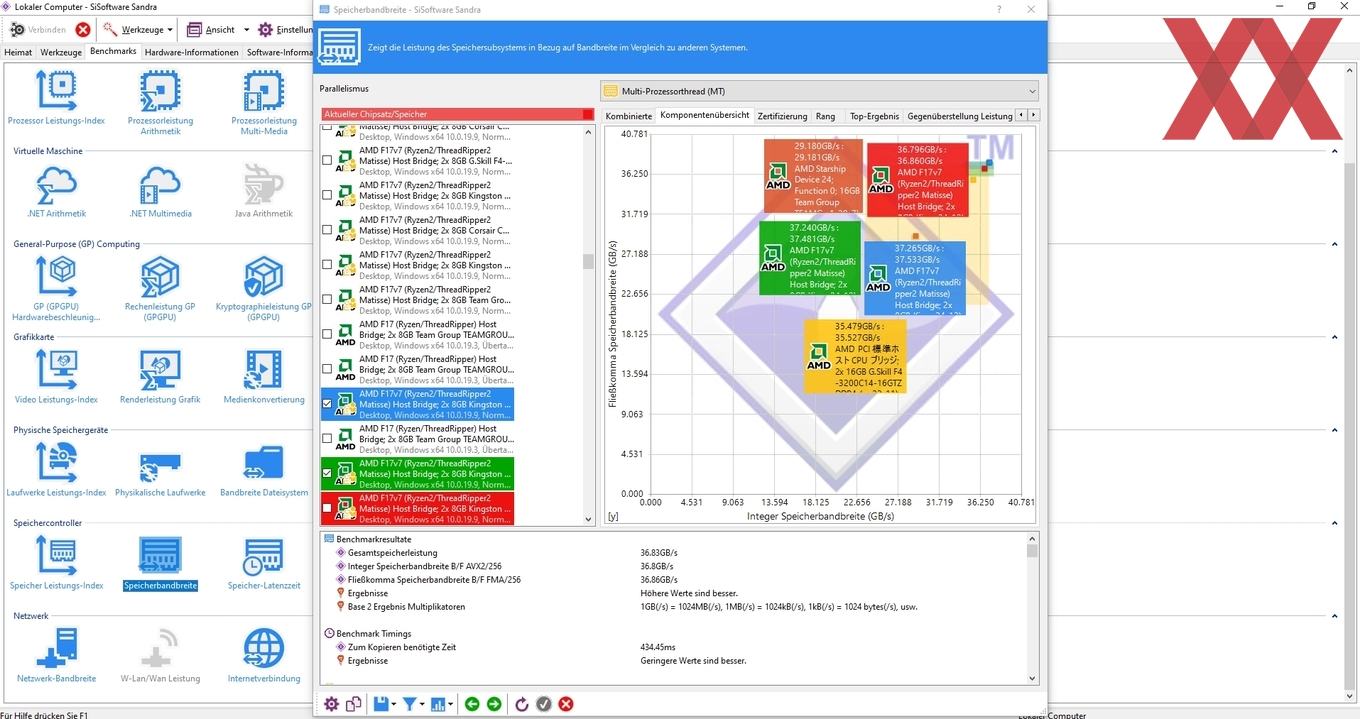Select the Speicherbandbreite module icon

tap(160, 555)
